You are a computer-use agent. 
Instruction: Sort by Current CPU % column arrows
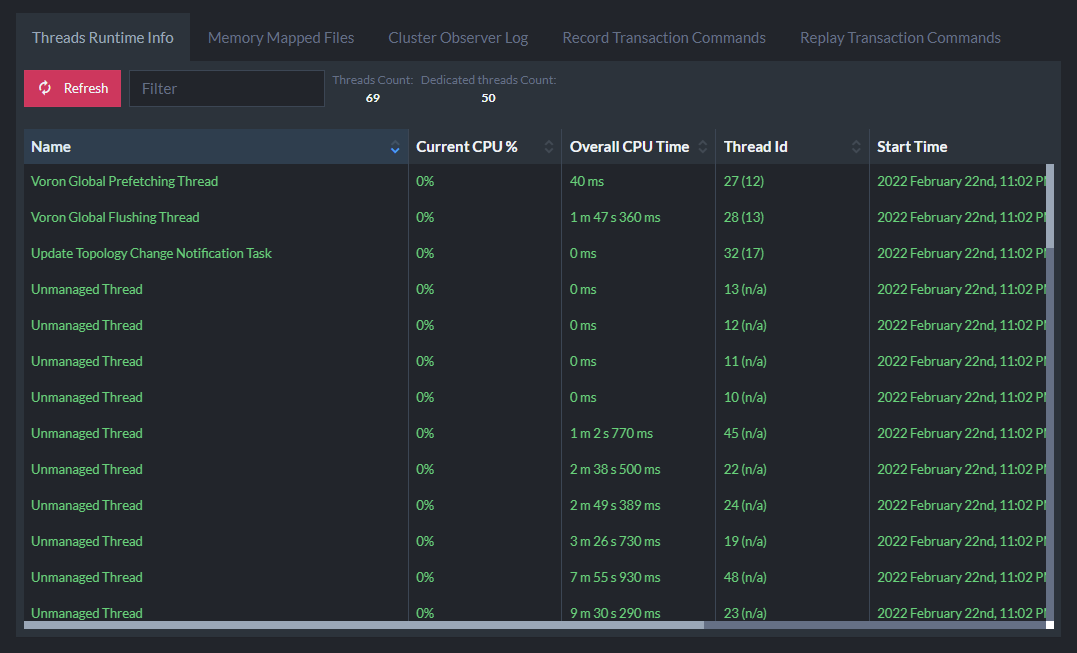pos(549,147)
